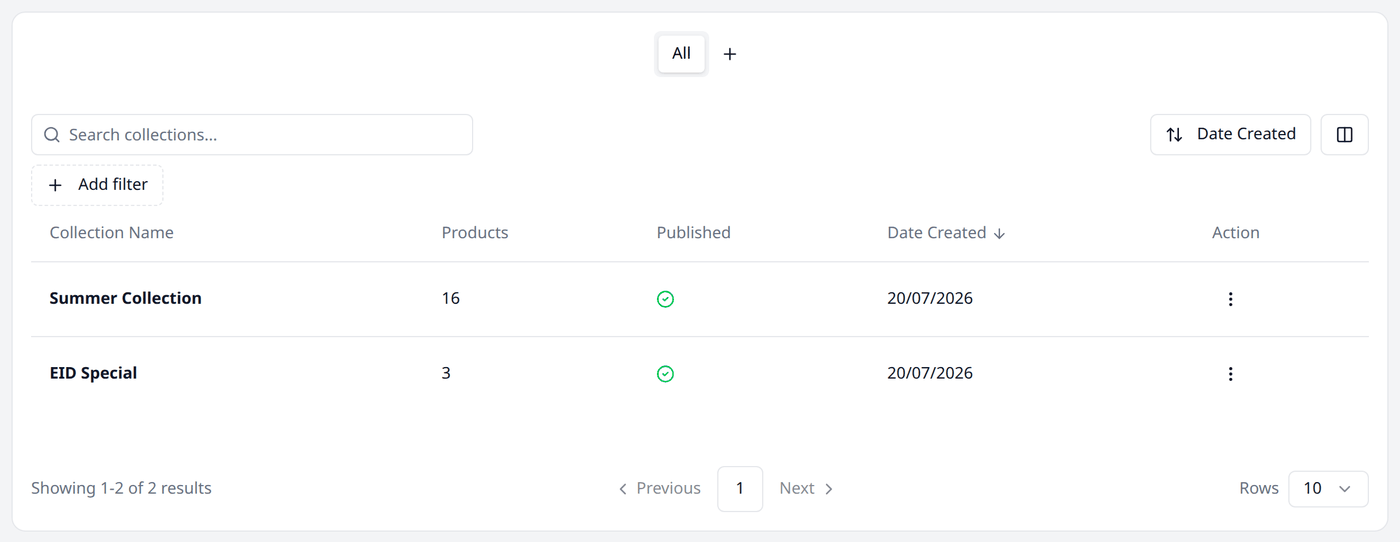Open the Date Created sort dropdown
Image resolution: width=1400 pixels, height=542 pixels.
(1230, 134)
